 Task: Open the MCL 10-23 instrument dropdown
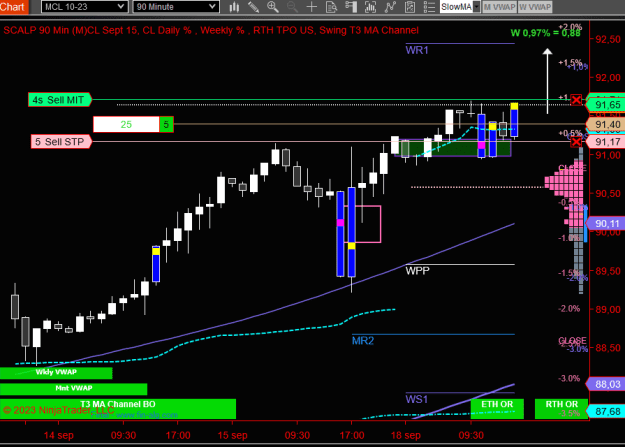[84, 7]
